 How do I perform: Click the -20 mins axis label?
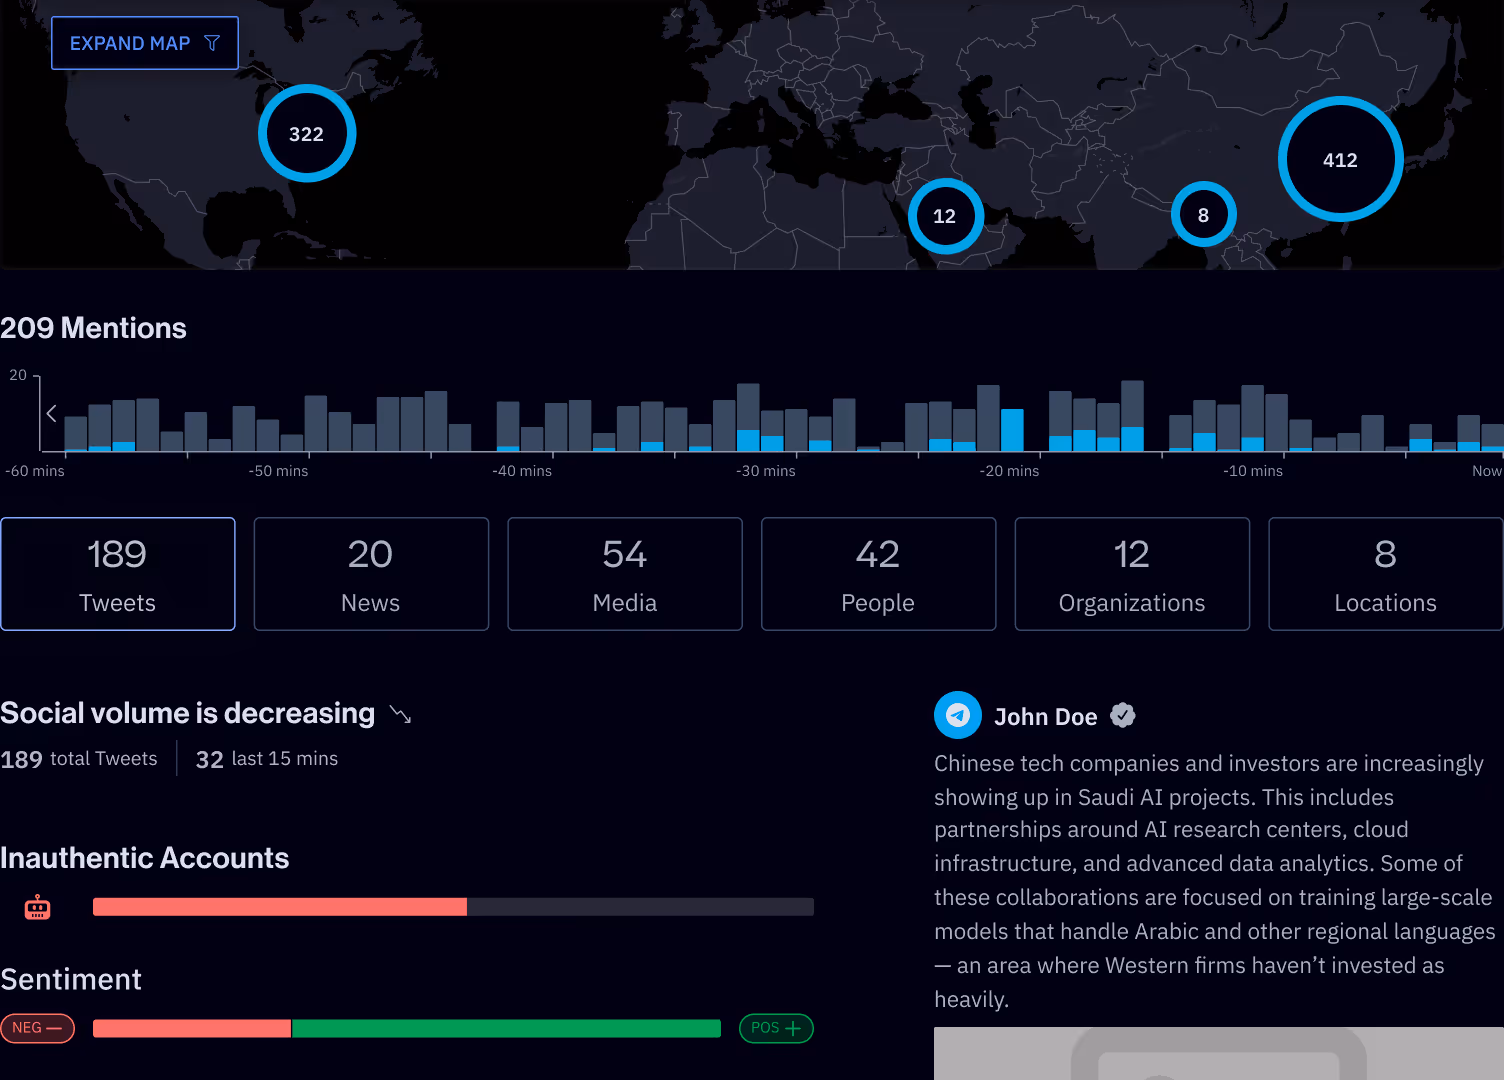pyautogui.click(x=1010, y=471)
